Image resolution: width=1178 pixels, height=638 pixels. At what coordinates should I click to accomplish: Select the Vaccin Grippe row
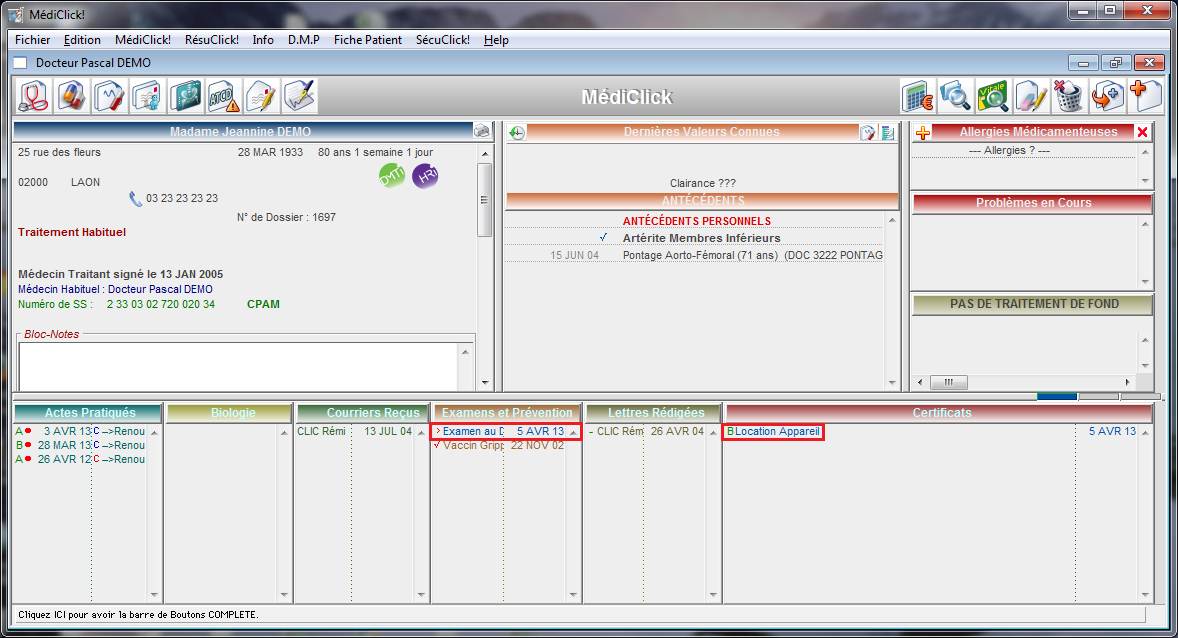click(500, 446)
